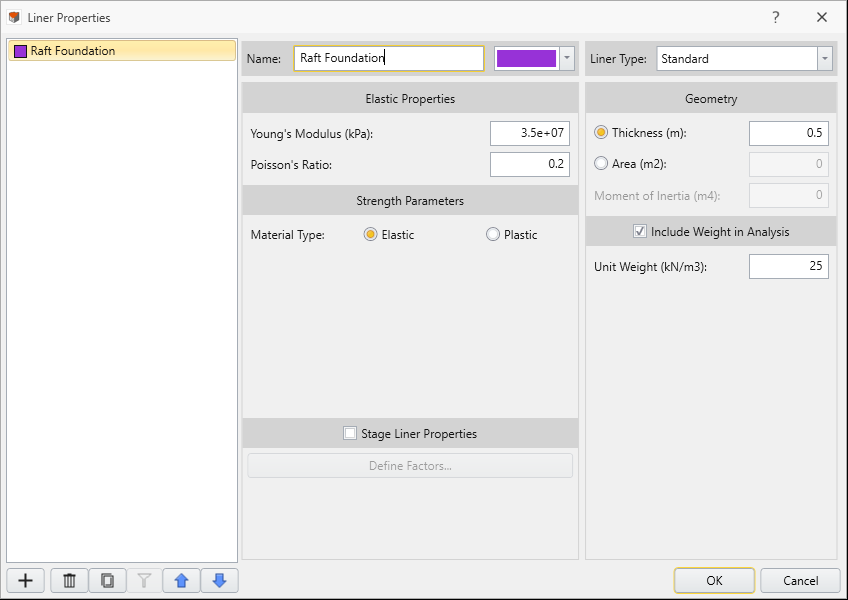Click the Young's Modulus (kPa) label
The height and width of the screenshot is (600, 848).
[x=312, y=134]
